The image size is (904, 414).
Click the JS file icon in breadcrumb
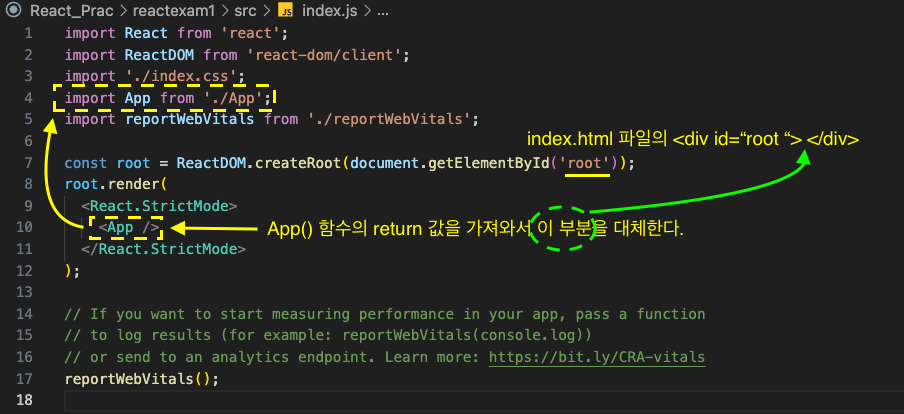287,11
